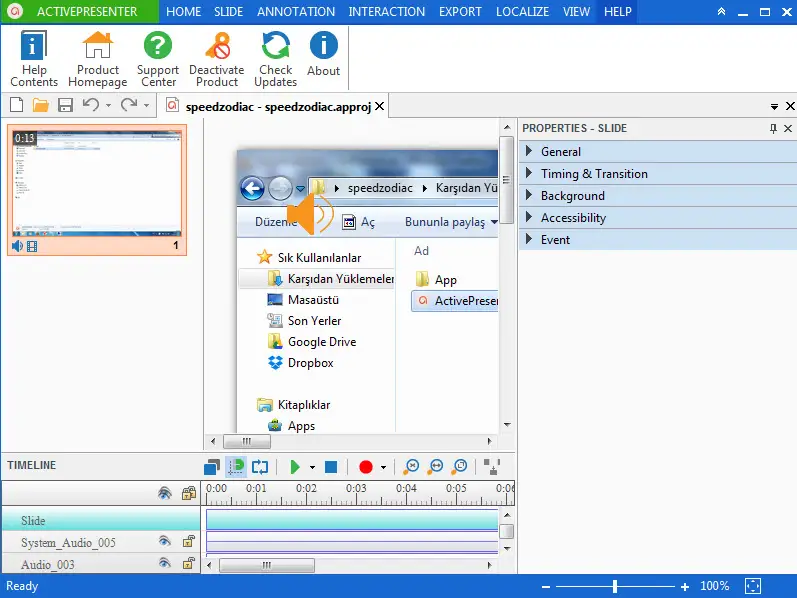Play the timeline preview

295,466
